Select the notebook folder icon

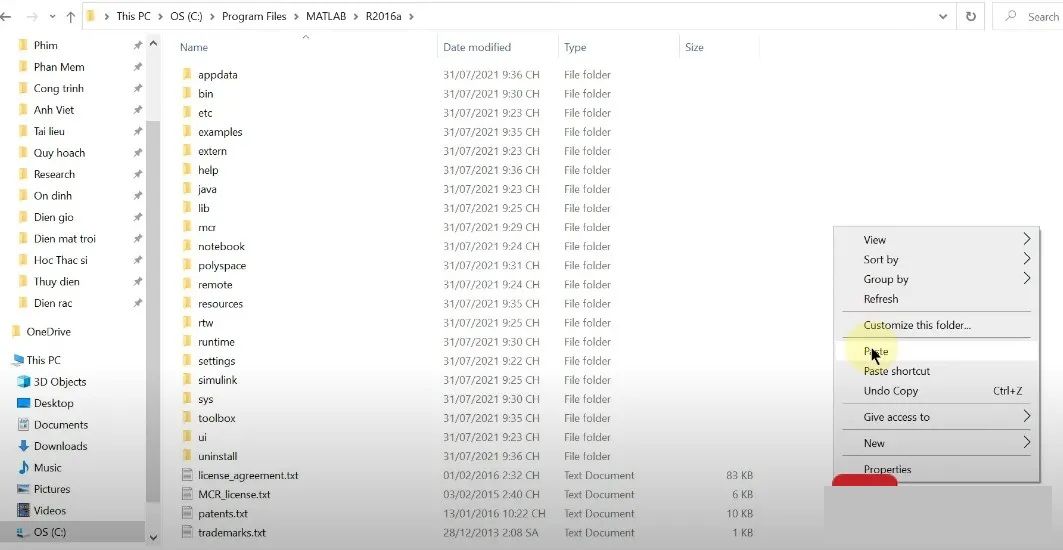[187, 246]
